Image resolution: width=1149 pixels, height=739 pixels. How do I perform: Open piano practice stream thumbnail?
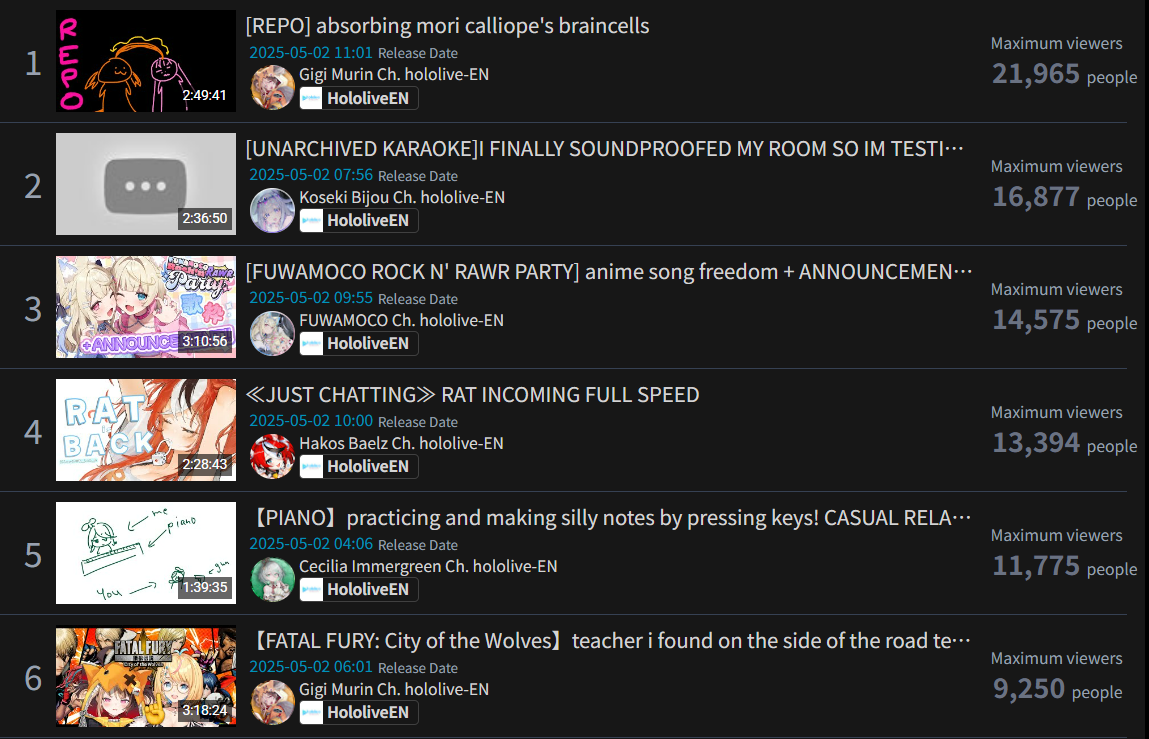[146, 554]
